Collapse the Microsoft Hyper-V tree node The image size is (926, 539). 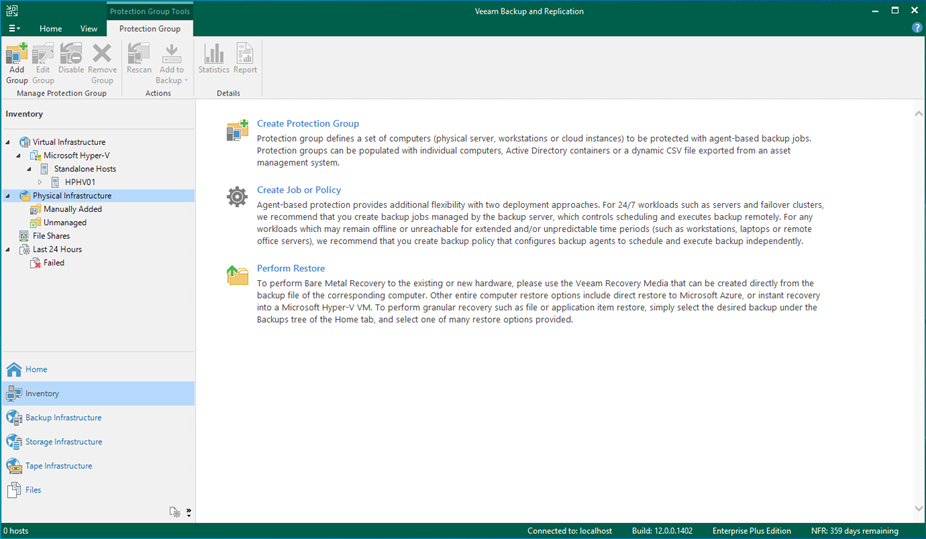[x=19, y=156]
